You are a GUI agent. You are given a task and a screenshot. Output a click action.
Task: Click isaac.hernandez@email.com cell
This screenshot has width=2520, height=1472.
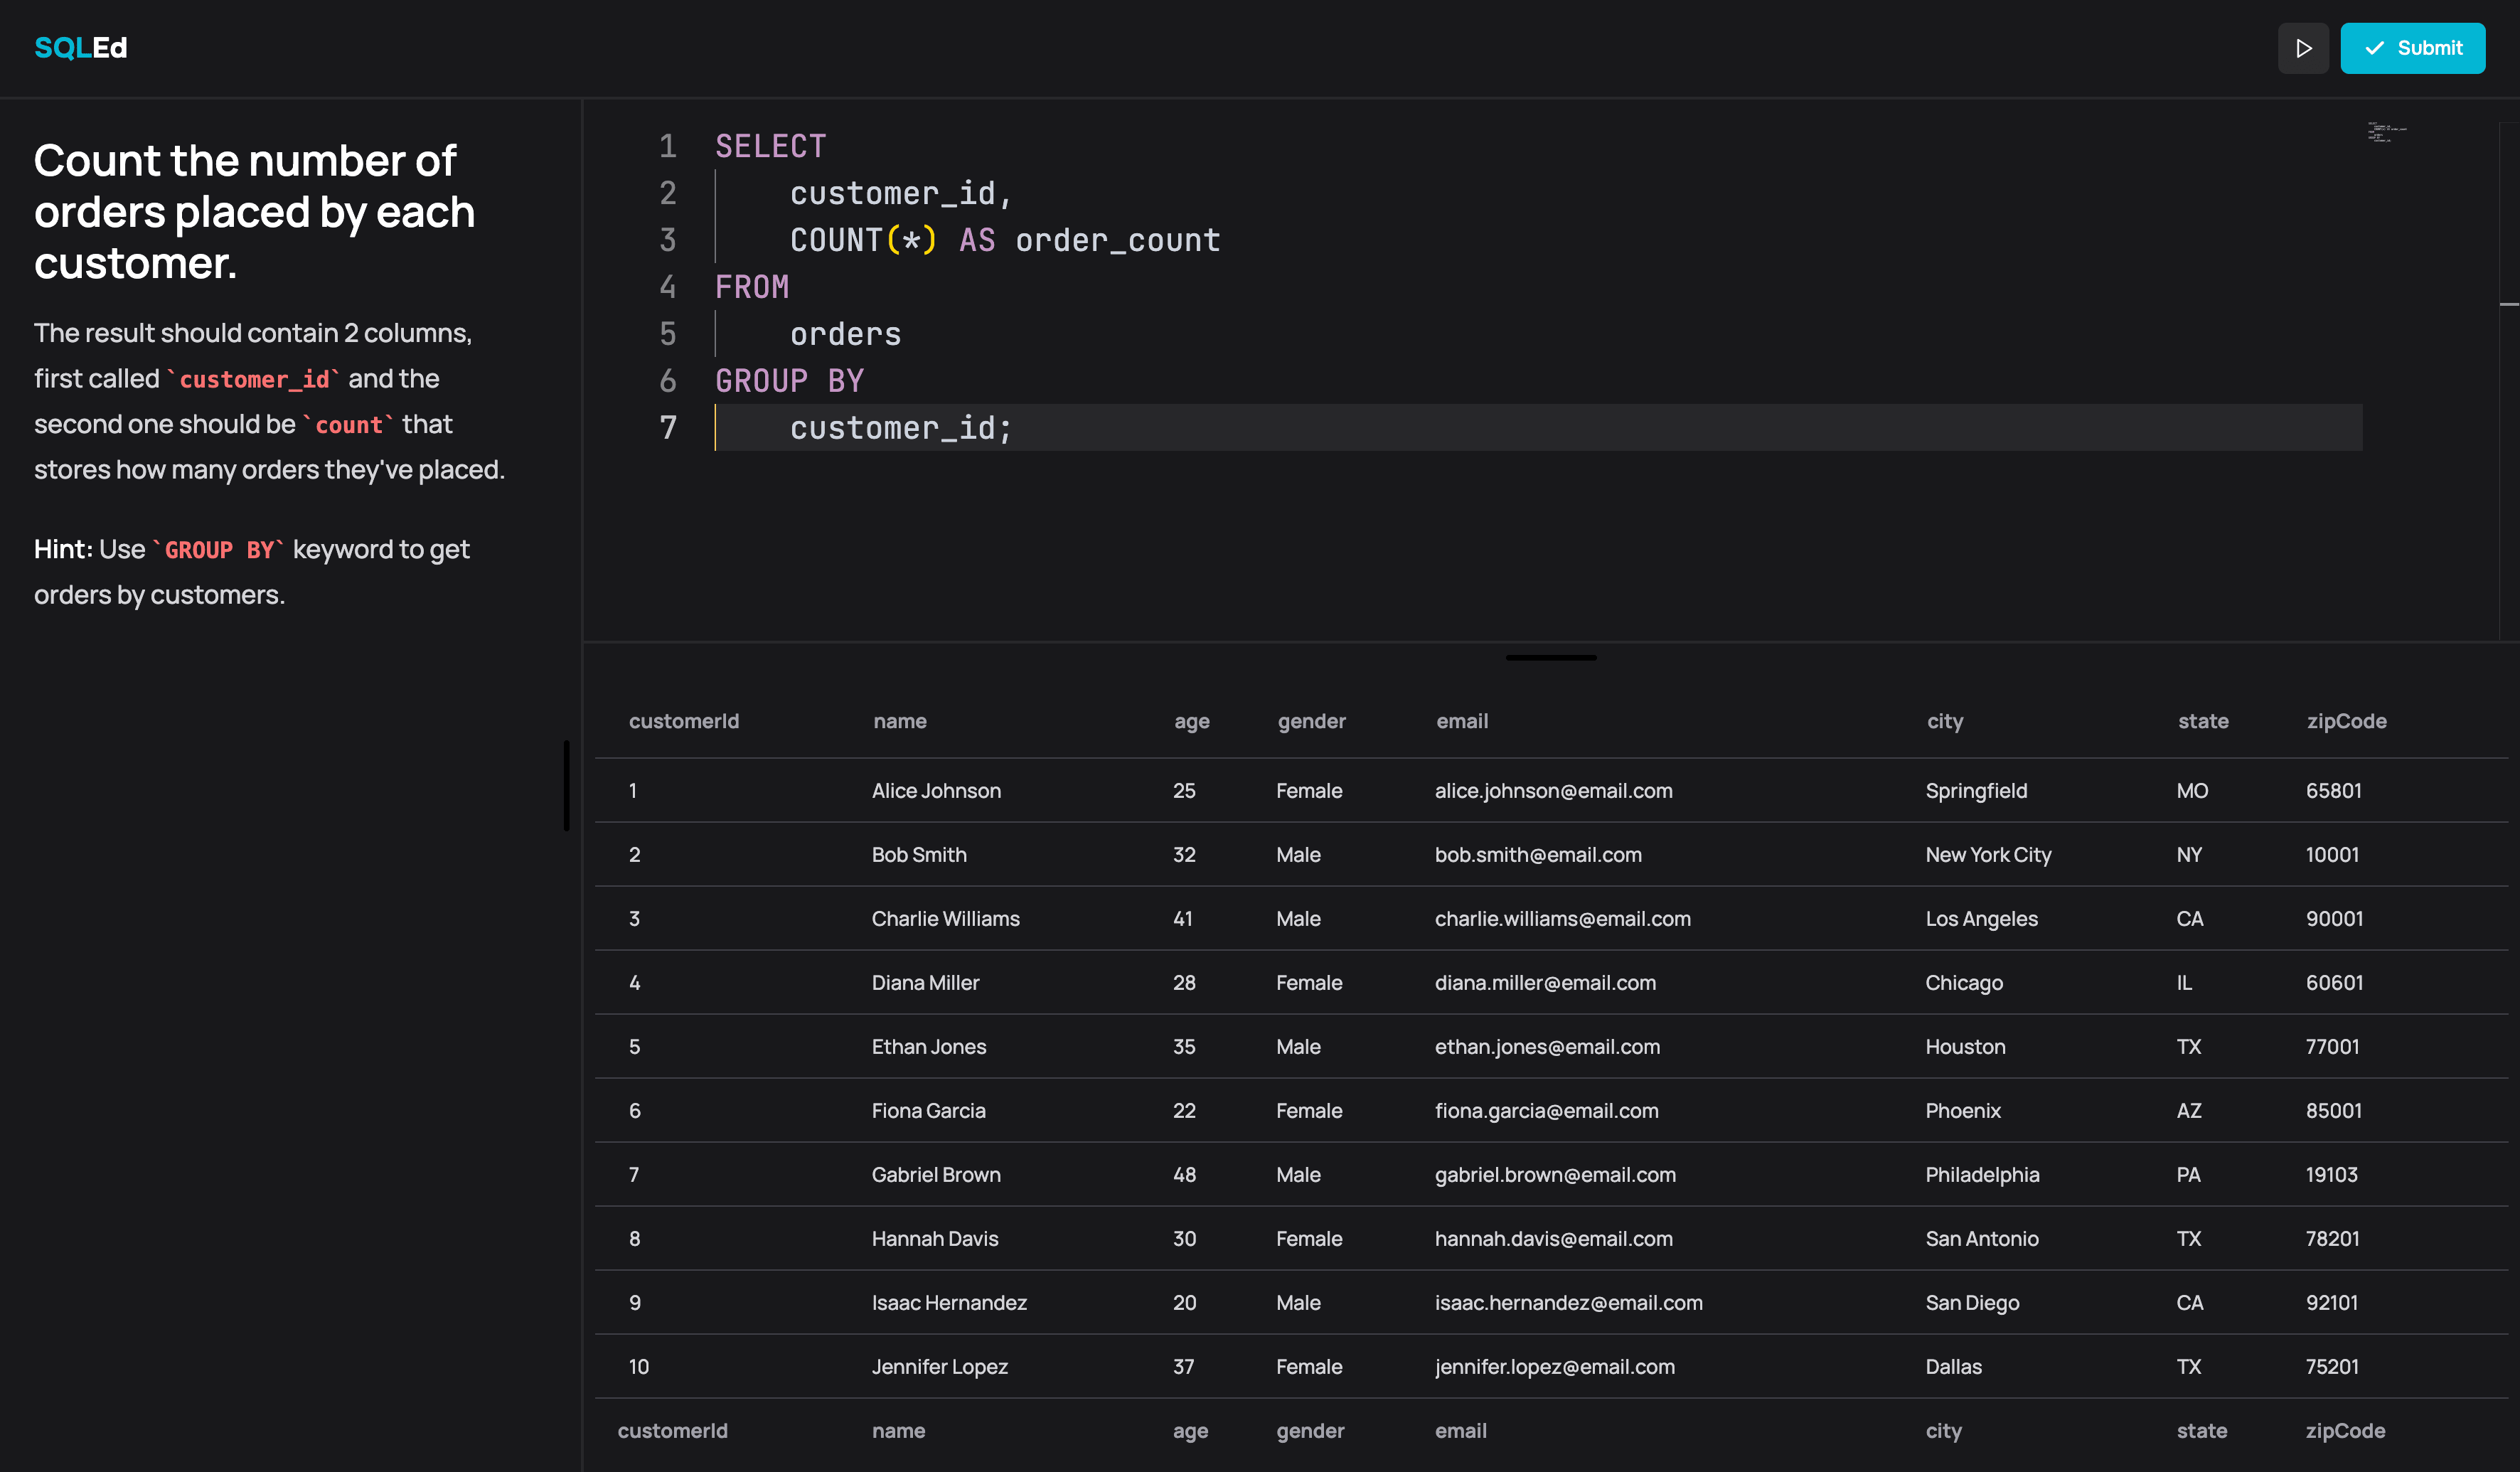(x=1568, y=1303)
